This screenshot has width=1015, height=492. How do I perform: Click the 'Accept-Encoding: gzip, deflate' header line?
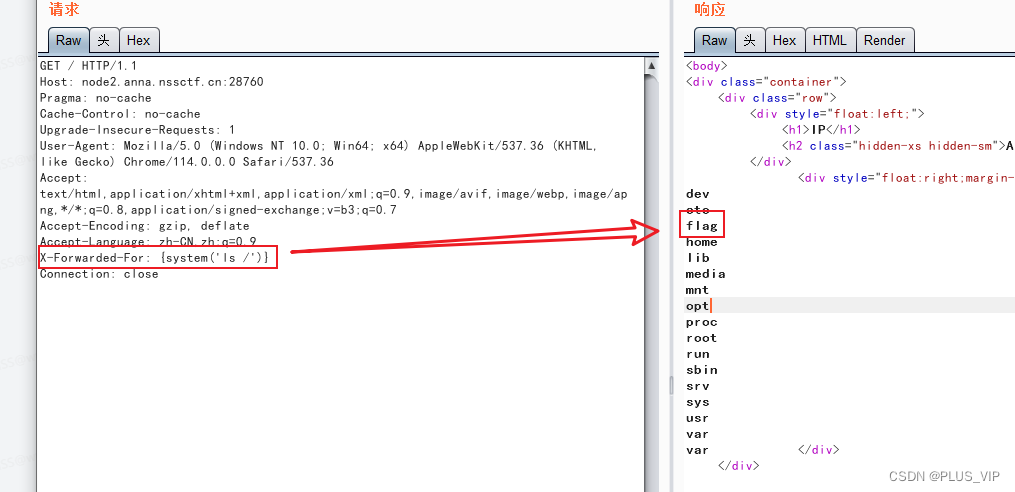(144, 226)
